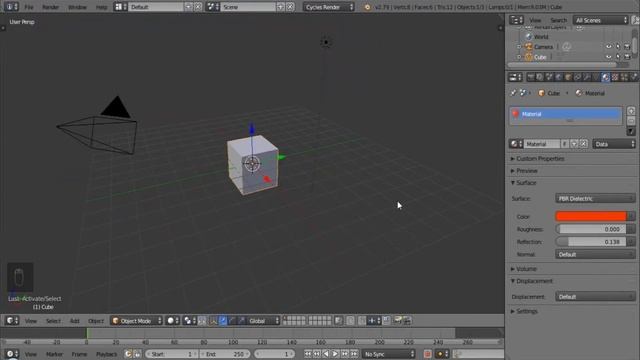Click the OpenGL render image icon
This screenshot has width=640, height=360.
coord(397,320)
